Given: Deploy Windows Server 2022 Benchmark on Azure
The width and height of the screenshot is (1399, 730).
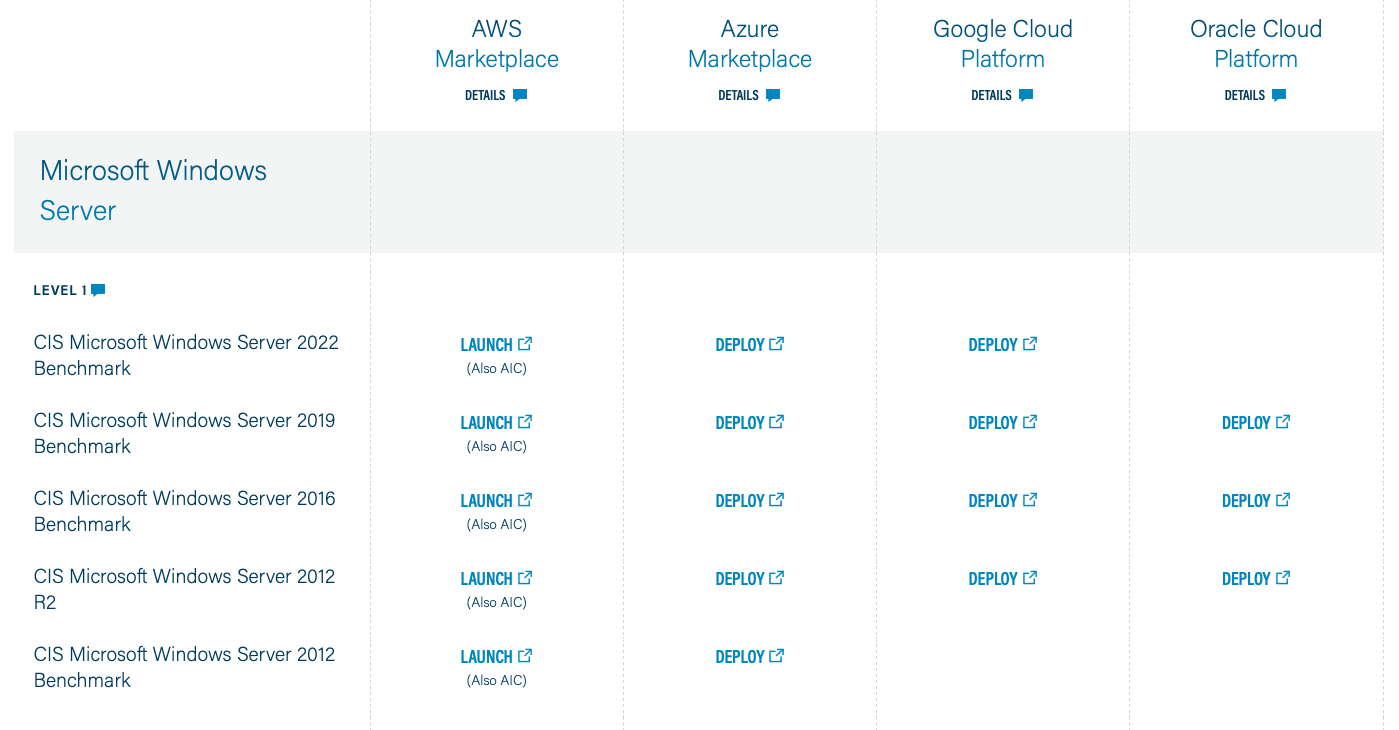Looking at the screenshot, I should (x=740, y=345).
